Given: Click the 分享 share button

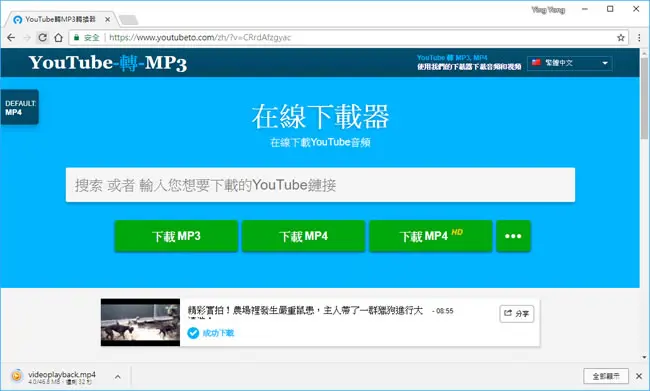Looking at the screenshot, I should (x=517, y=313).
